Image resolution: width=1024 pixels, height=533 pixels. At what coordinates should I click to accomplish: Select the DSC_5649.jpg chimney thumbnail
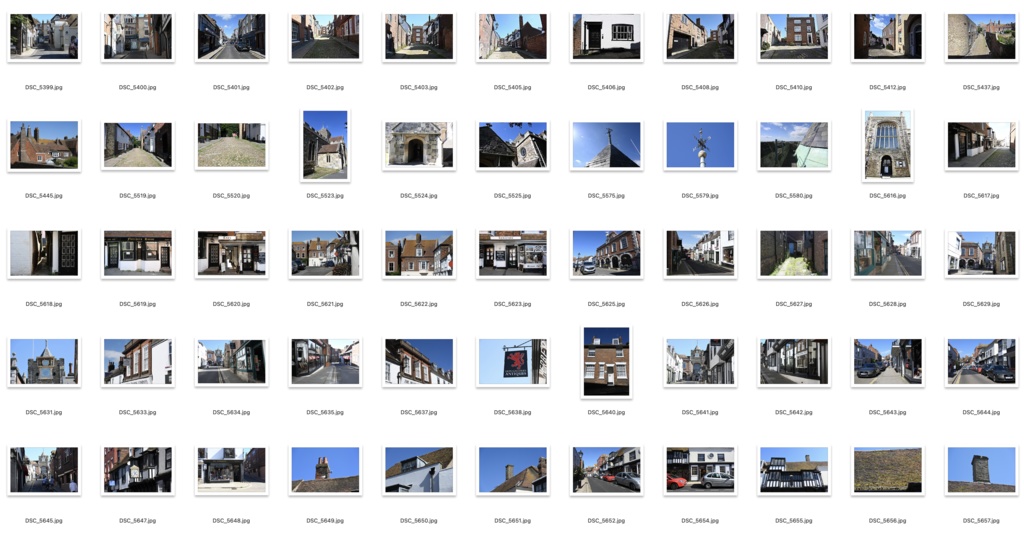(325, 470)
